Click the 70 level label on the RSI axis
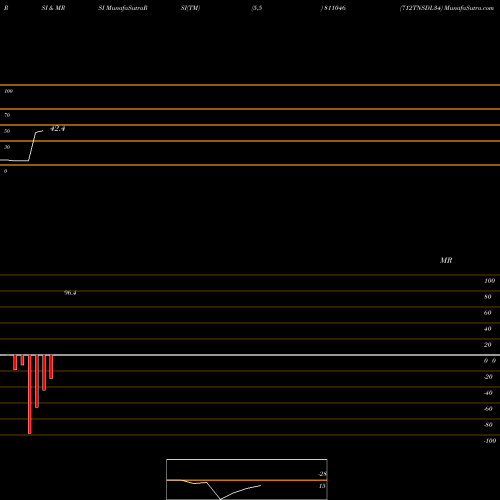The width and height of the screenshot is (500, 500). point(7,115)
